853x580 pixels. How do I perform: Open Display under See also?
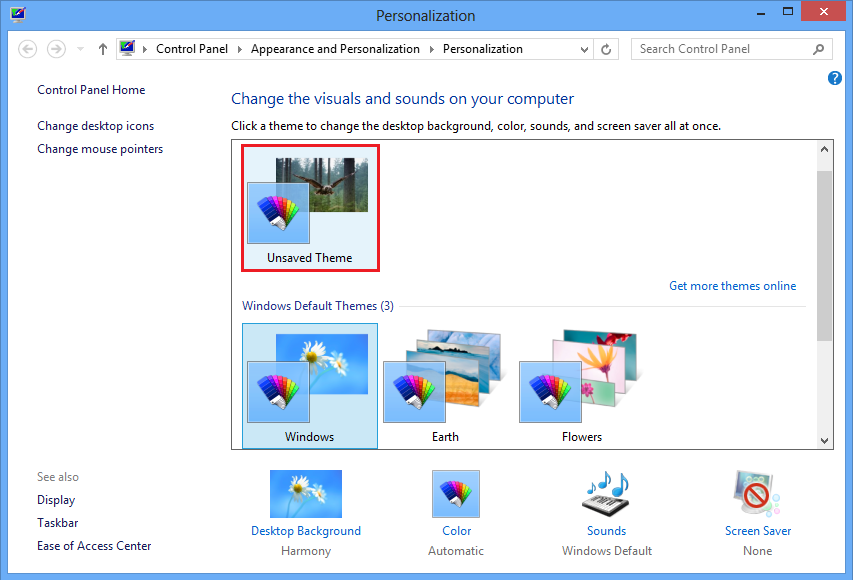pos(56,500)
